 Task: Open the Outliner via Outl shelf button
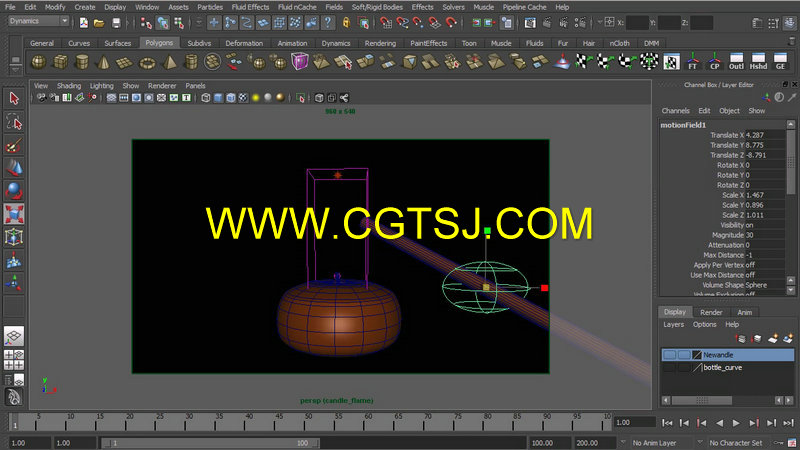736,62
